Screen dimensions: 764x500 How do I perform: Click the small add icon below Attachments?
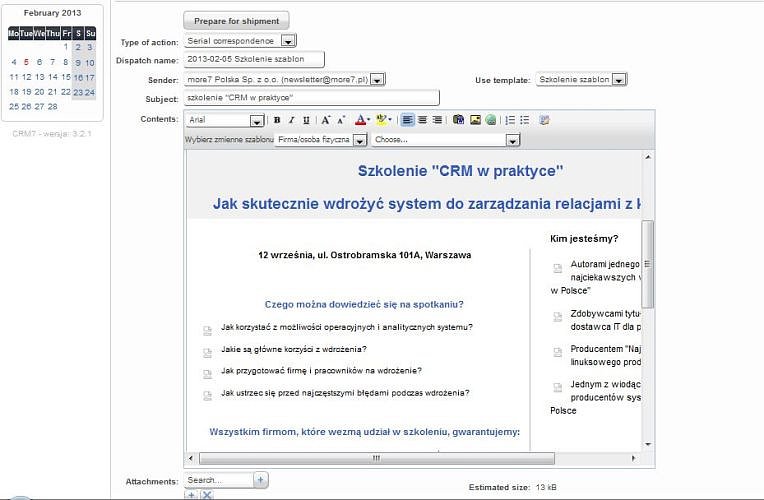point(191,495)
